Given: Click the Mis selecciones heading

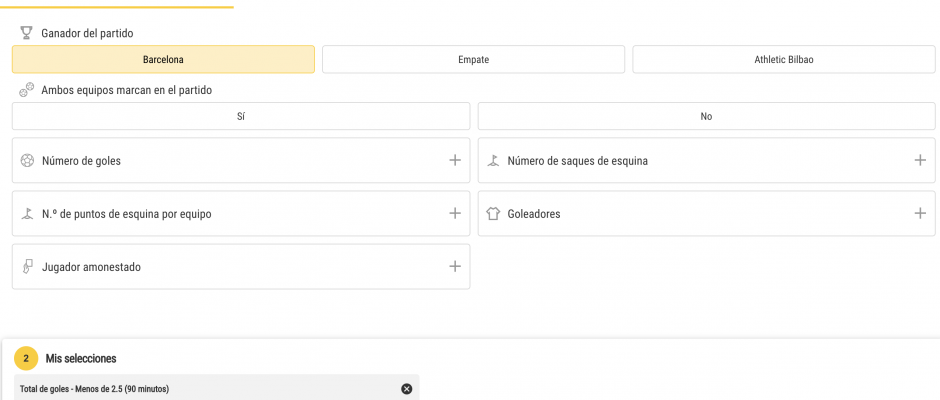Looking at the screenshot, I should pos(81,359).
